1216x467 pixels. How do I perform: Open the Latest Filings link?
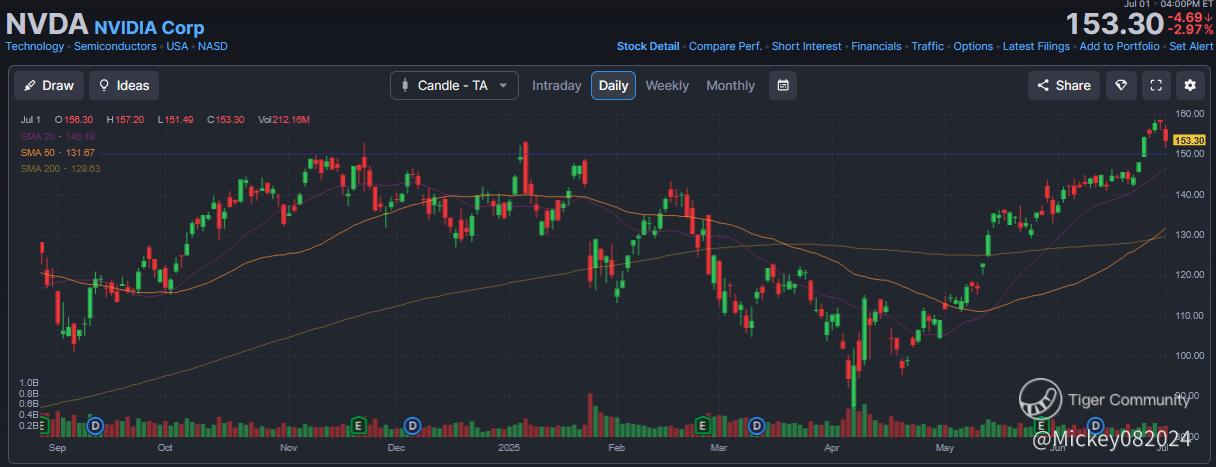1036,46
